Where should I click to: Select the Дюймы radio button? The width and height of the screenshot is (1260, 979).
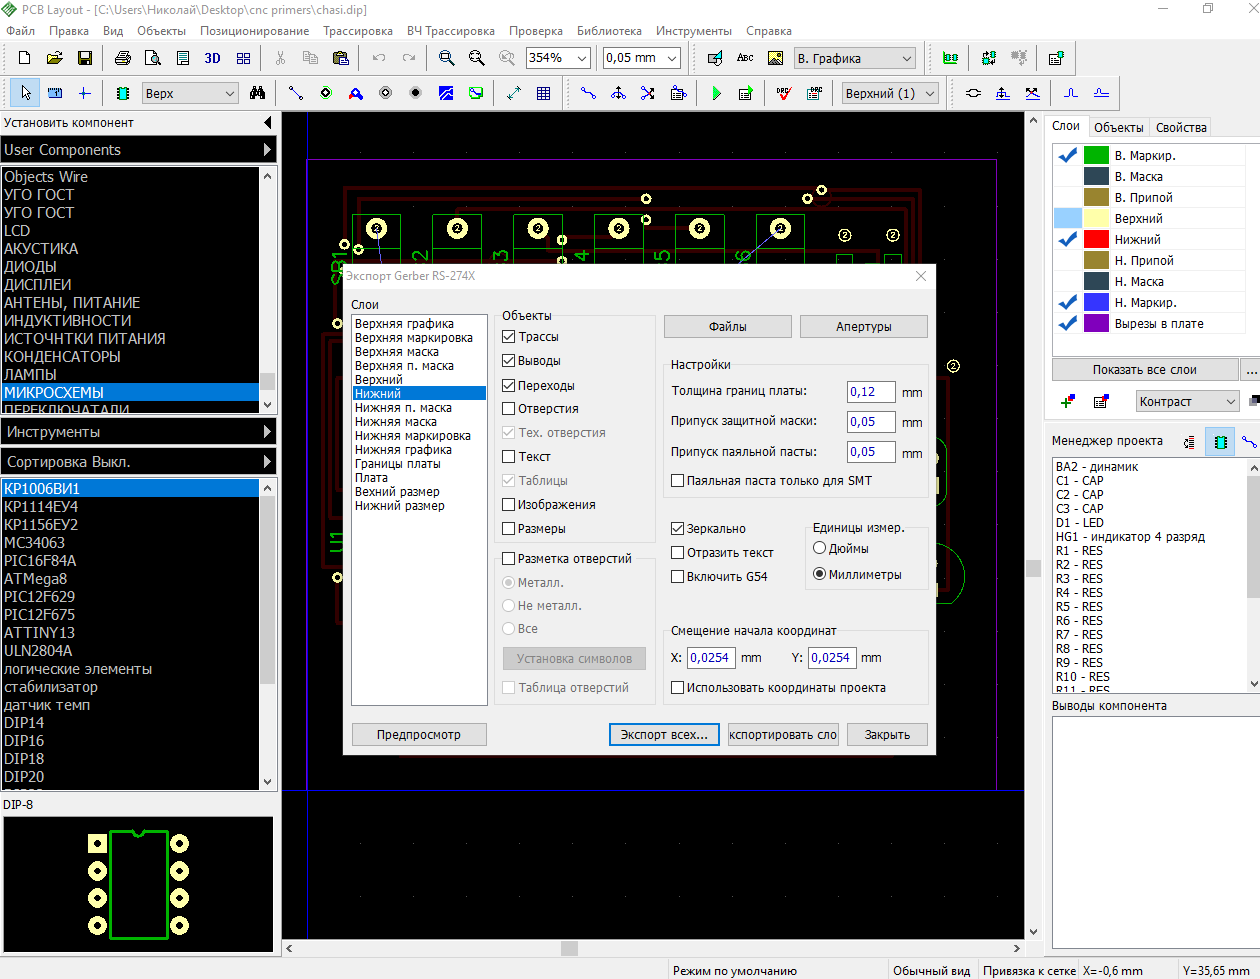pos(820,549)
